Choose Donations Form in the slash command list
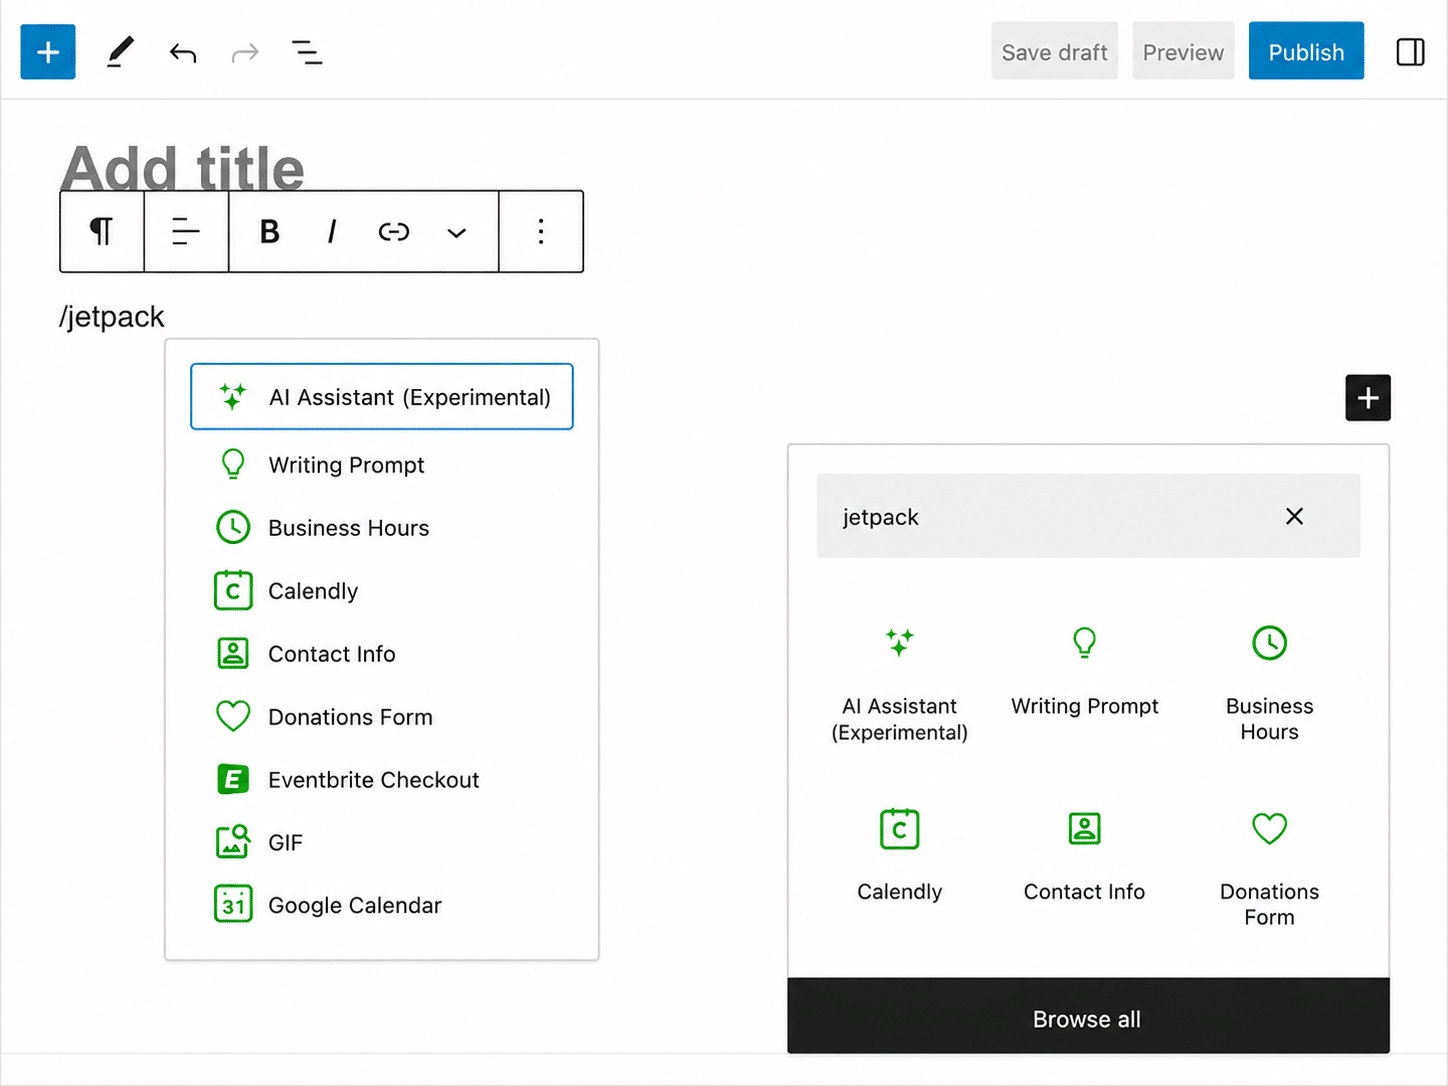Screen dimensions: 1448x1086 point(382,717)
